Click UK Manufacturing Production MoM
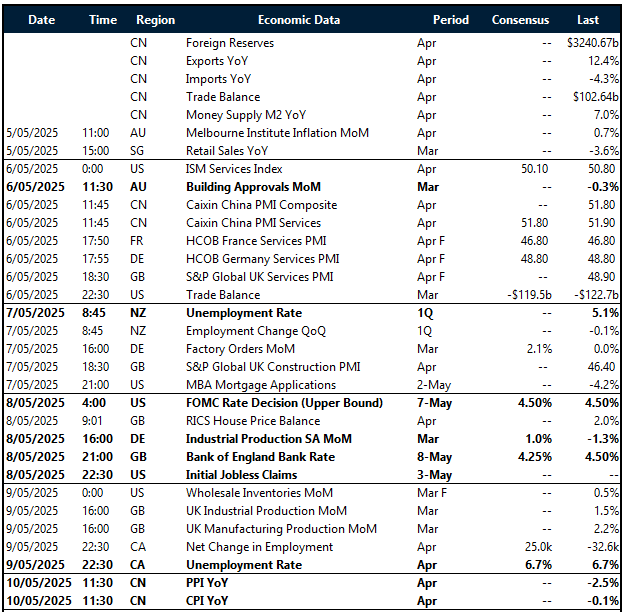This screenshot has width=632, height=612. (x=281, y=529)
